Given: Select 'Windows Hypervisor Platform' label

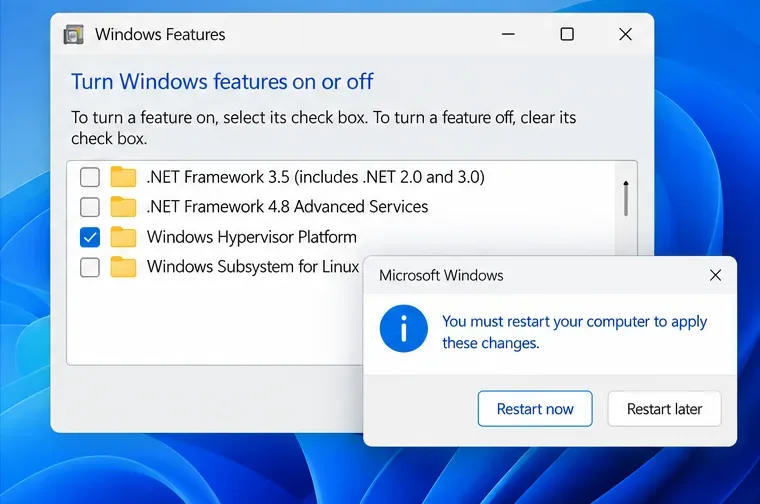Looking at the screenshot, I should (252, 237).
